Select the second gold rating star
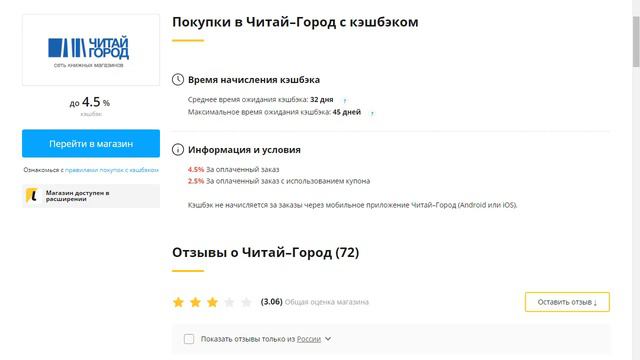This screenshot has height=360, width=640. click(x=196, y=302)
